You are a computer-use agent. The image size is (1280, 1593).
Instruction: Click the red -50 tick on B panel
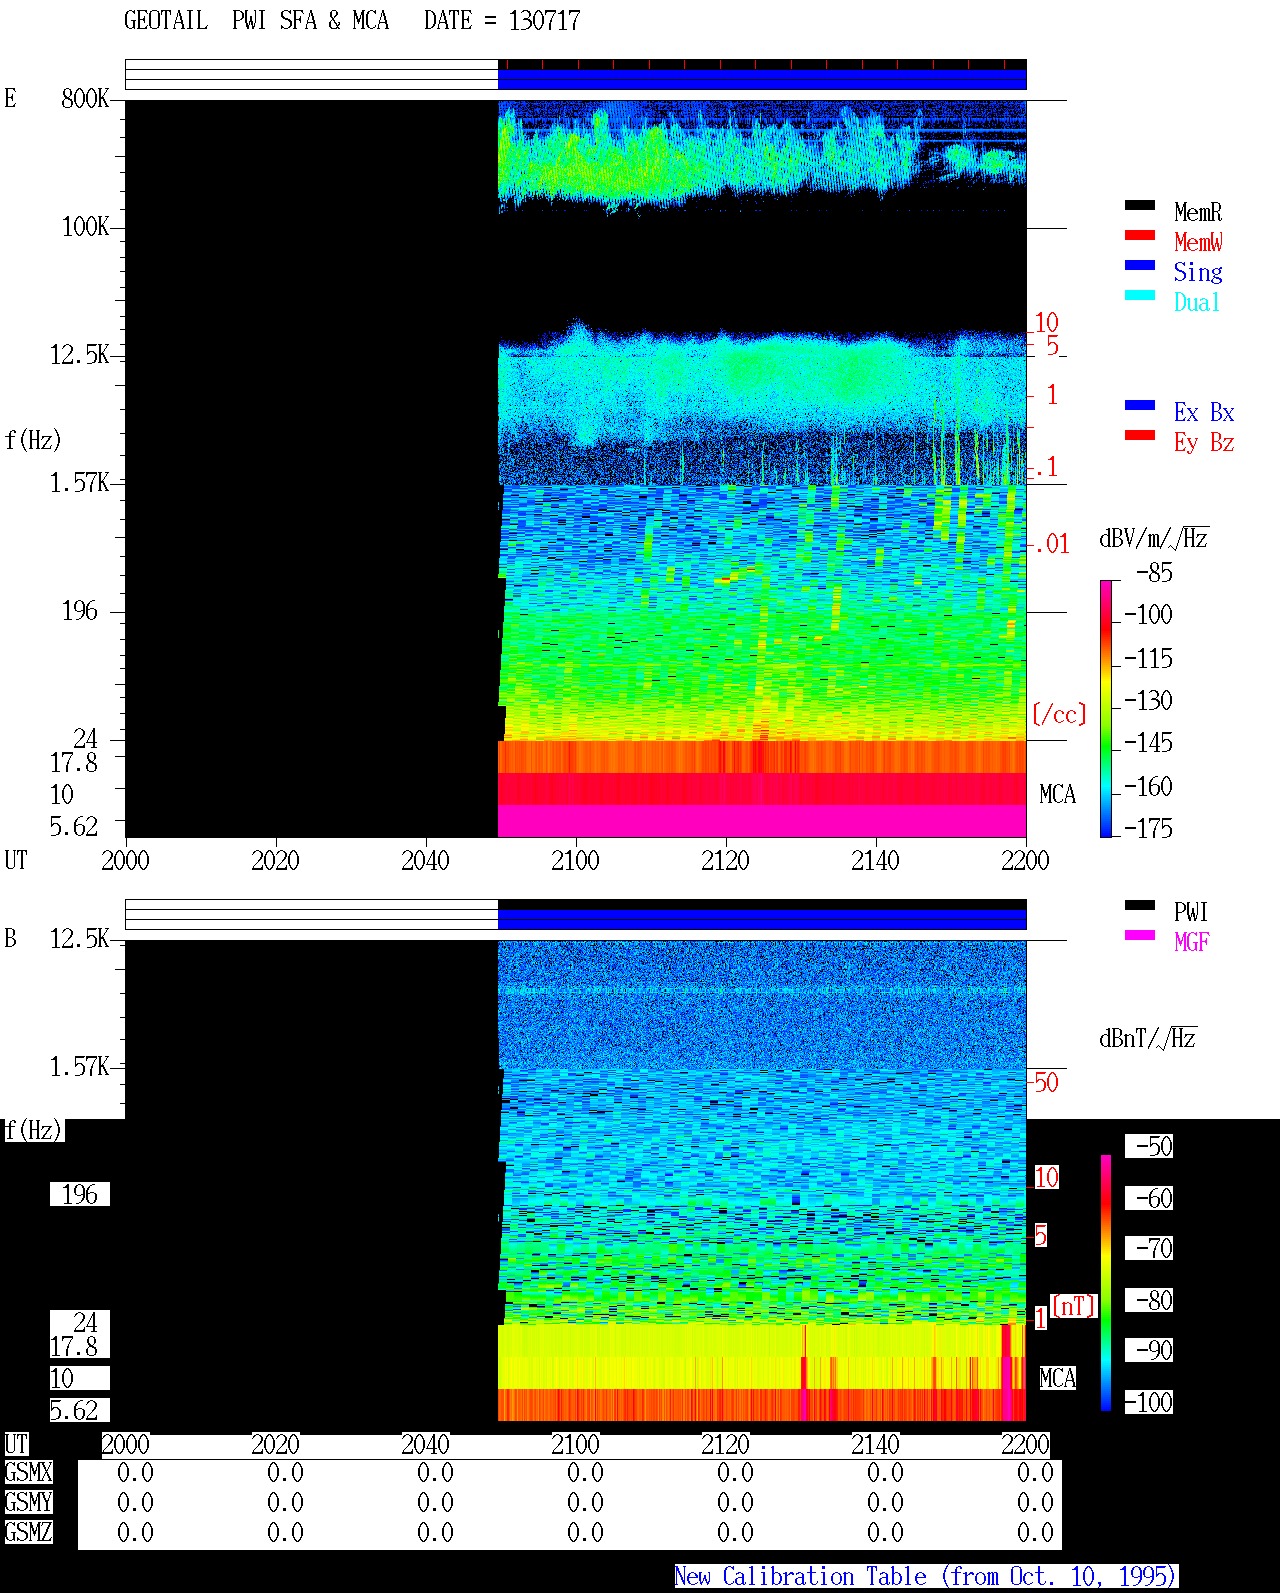[x=1045, y=1082]
